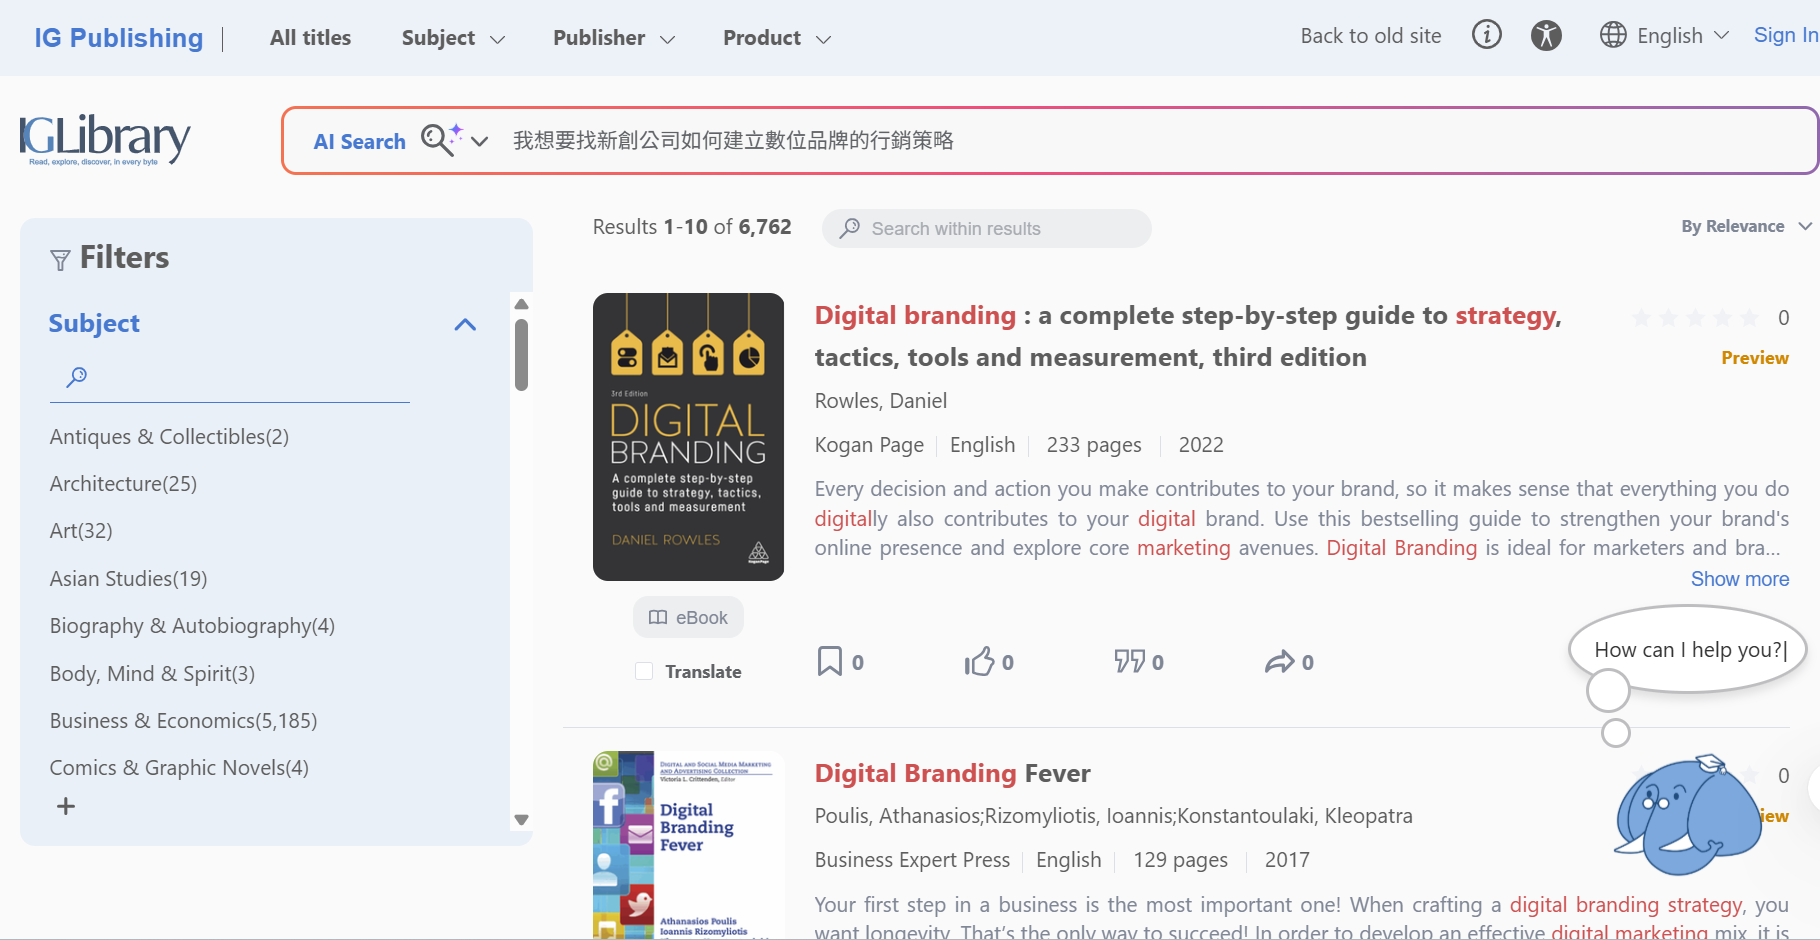1820x940 pixels.
Task: Filter by Comics & Graphic Novels(4)
Action: point(179,767)
